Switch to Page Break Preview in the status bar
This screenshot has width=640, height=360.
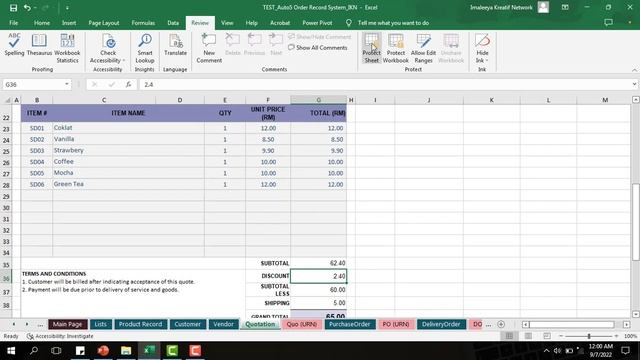[x=547, y=336]
